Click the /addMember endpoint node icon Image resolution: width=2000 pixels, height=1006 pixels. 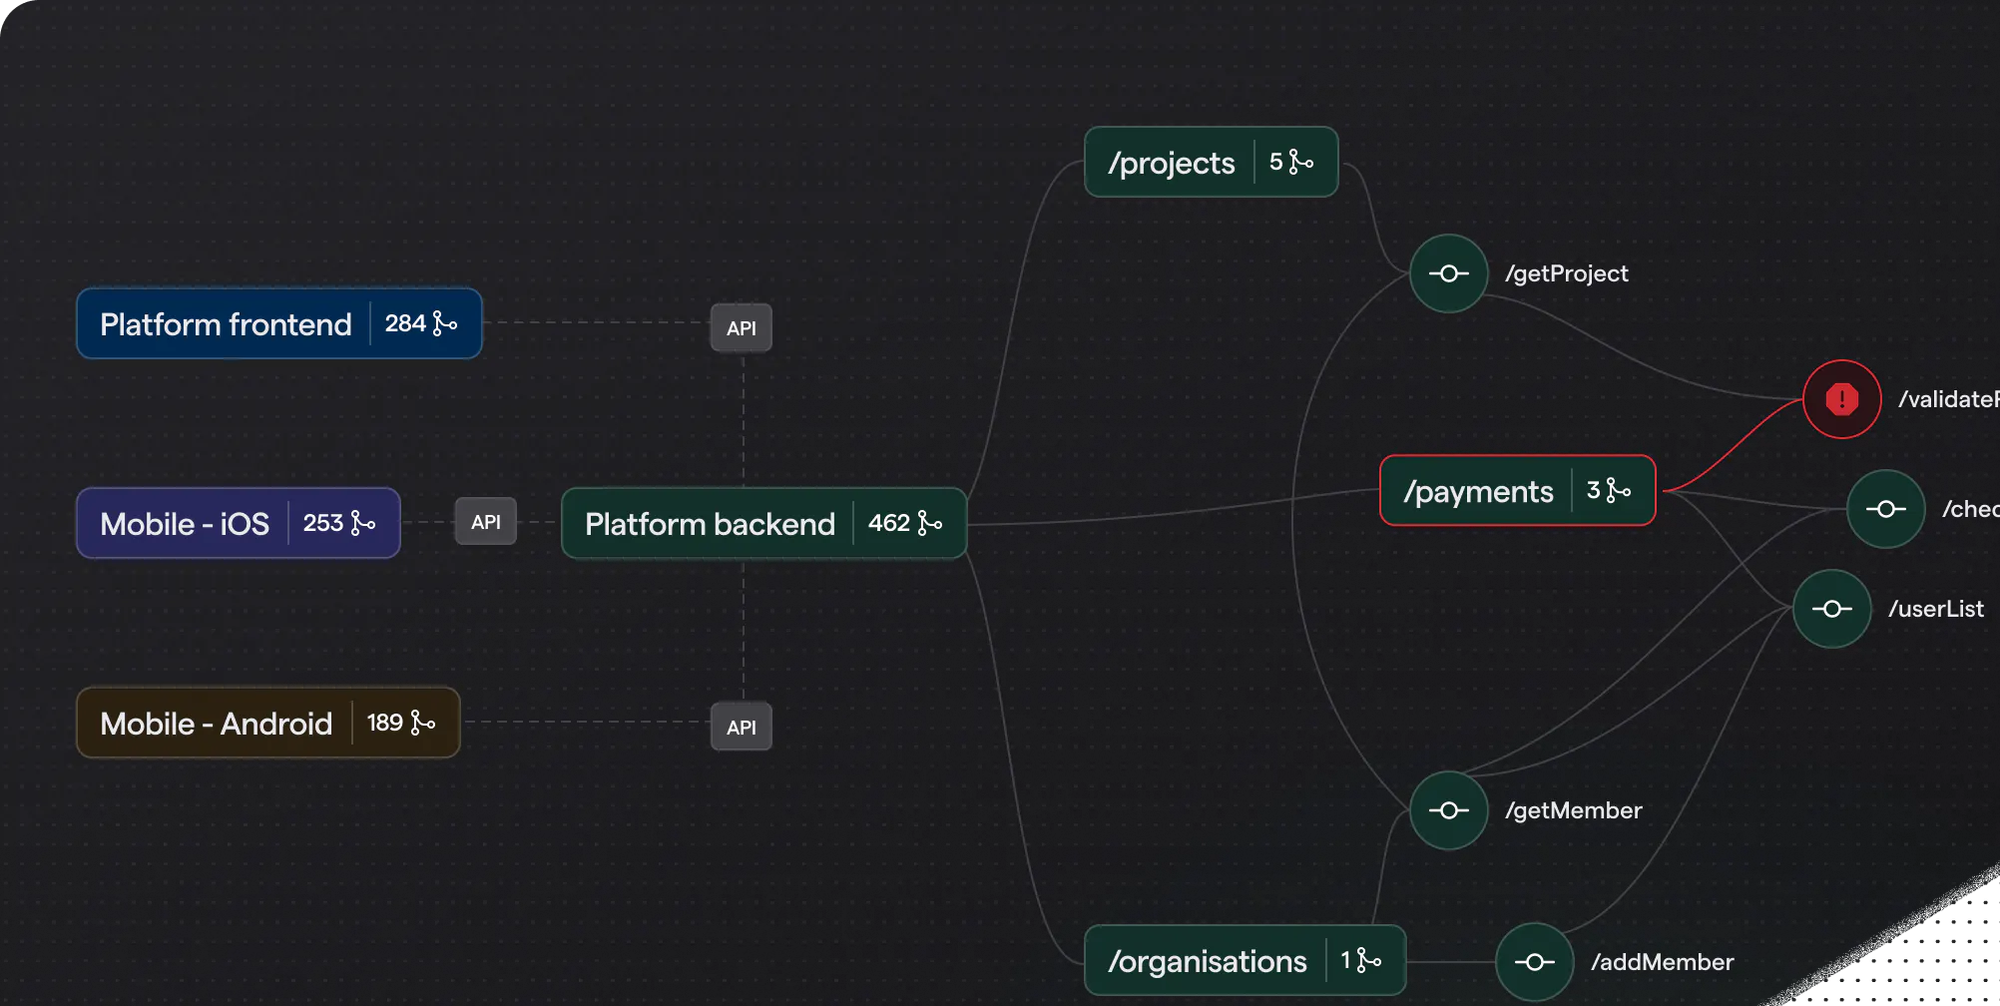pyautogui.click(x=1534, y=962)
